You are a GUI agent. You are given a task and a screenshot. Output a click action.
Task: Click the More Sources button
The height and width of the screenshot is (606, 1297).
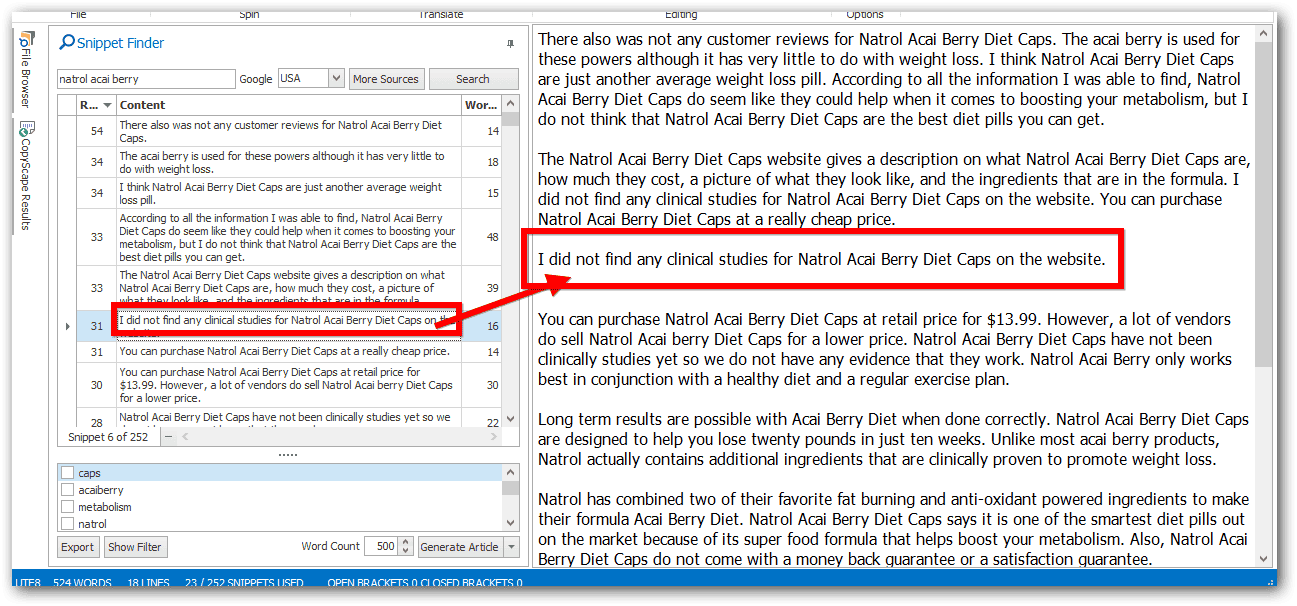pos(386,79)
